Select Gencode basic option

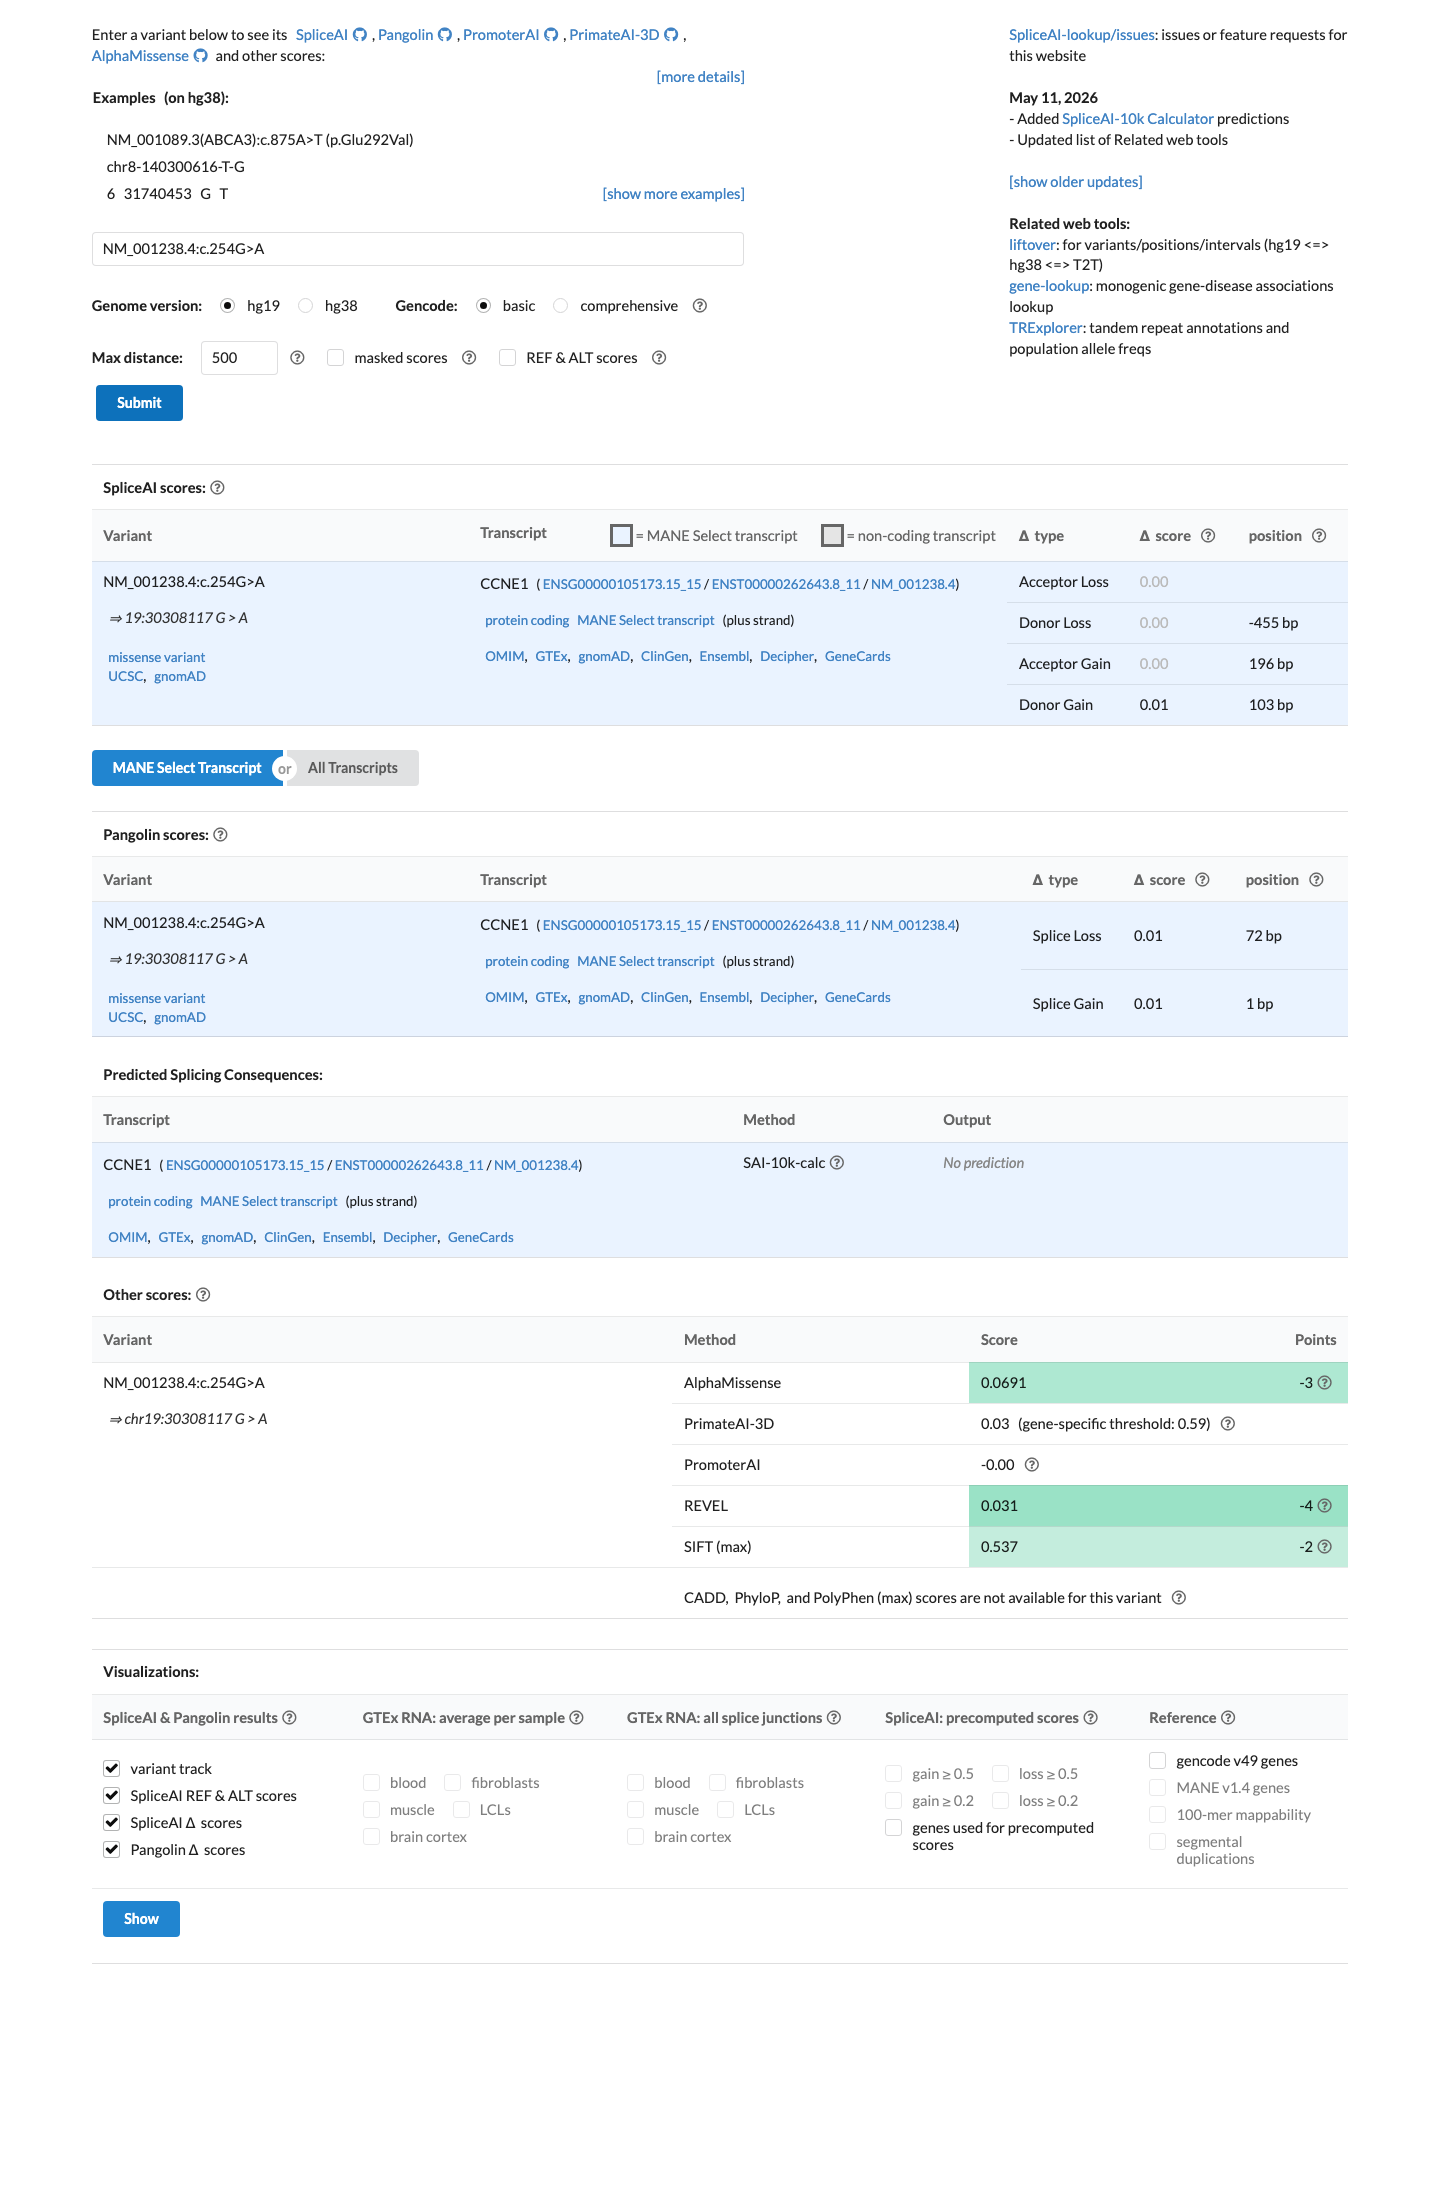click(484, 306)
